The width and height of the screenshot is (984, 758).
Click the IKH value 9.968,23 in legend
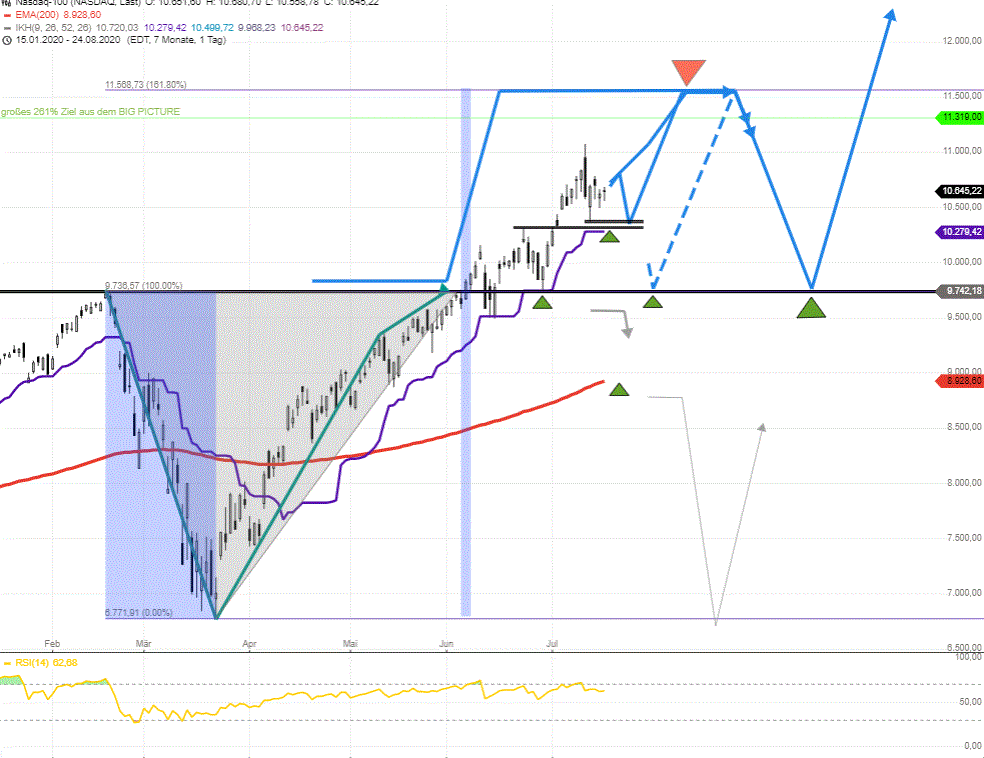[x=257, y=28]
